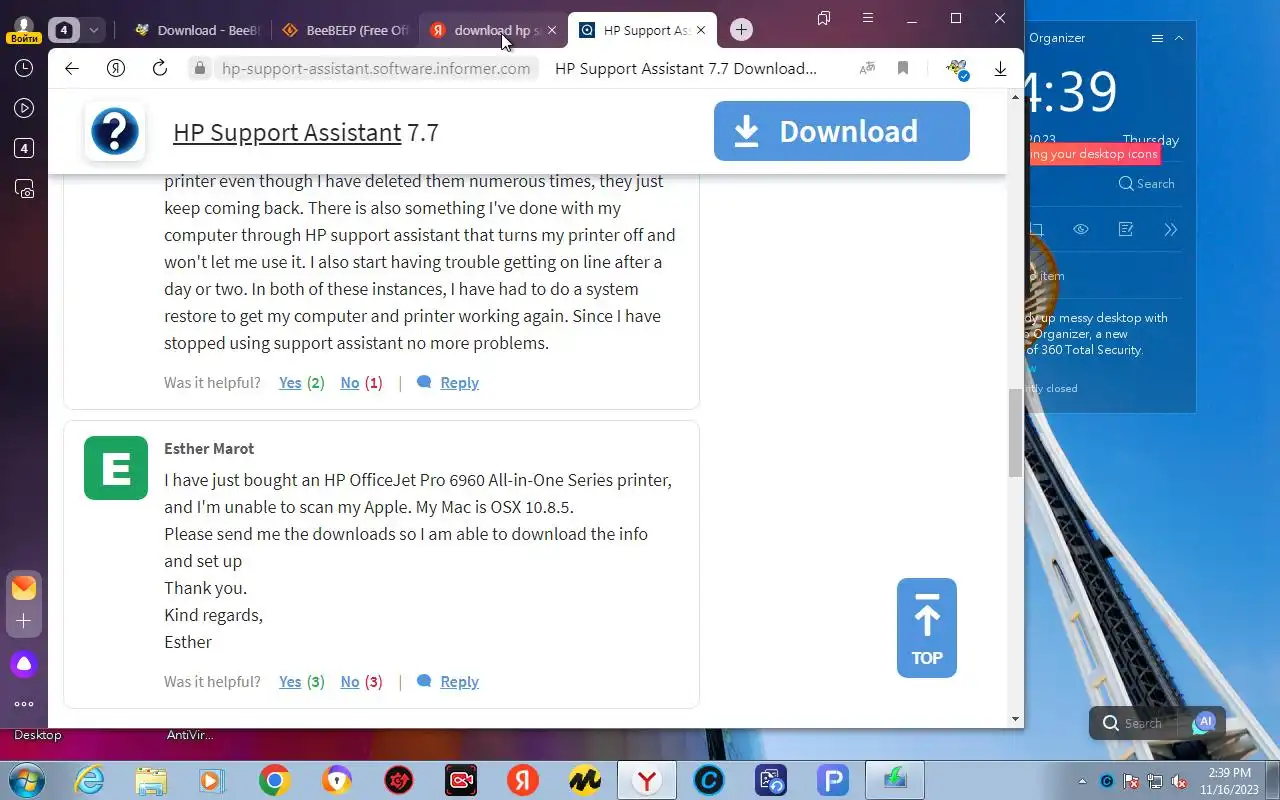This screenshot has height=800, width=1280.
Task: Close the HP Support Assistant tab
Action: pyautogui.click(x=701, y=30)
